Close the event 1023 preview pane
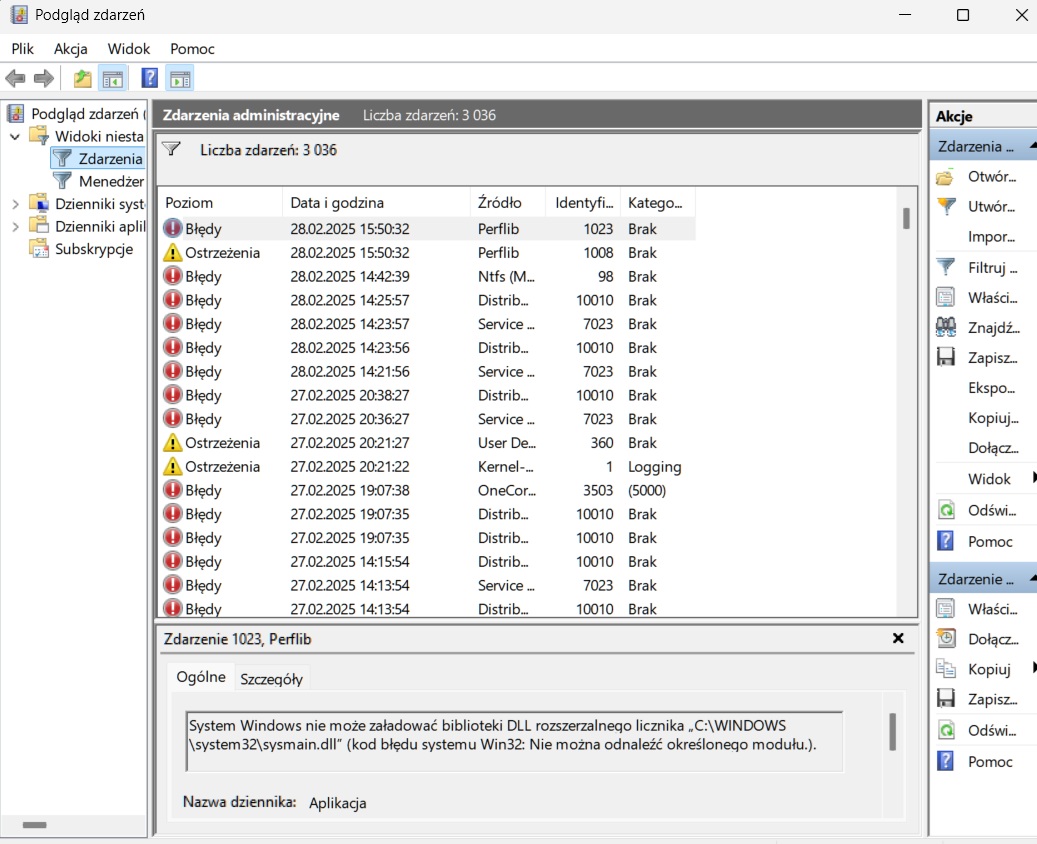This screenshot has width=1037, height=844. coord(898,638)
